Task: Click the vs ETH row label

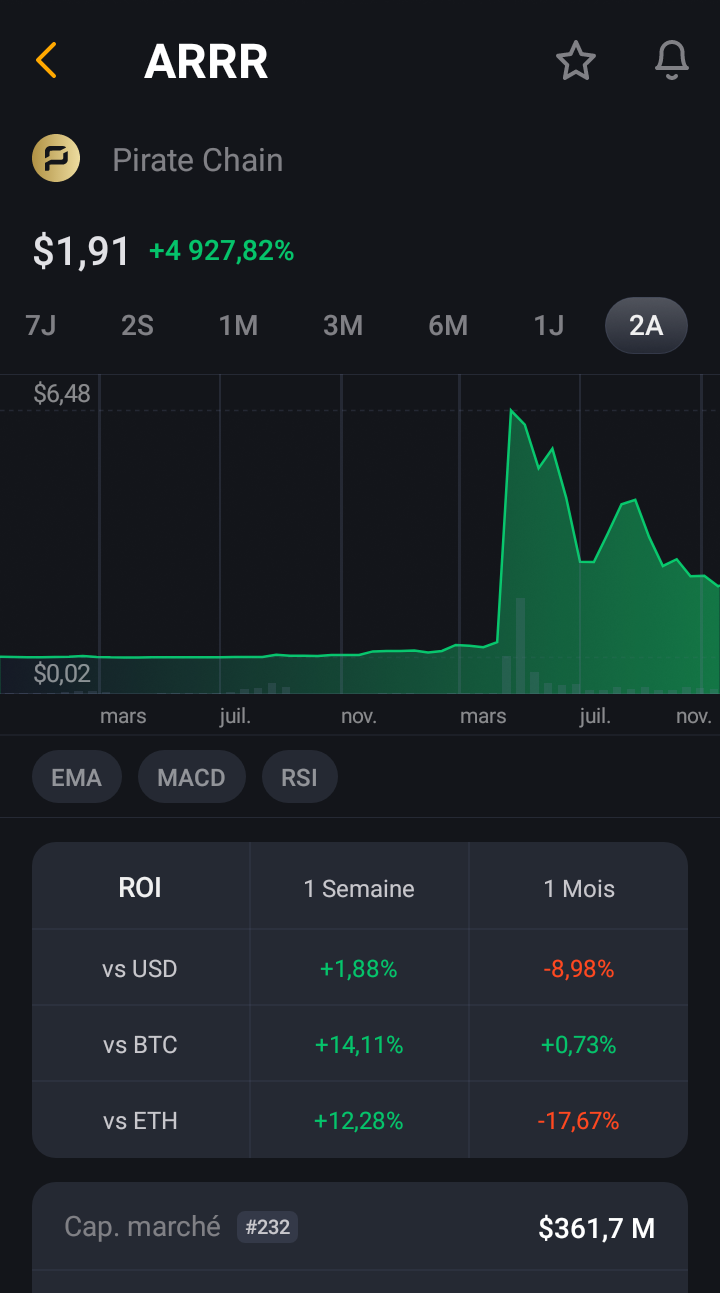Action: tap(140, 1121)
